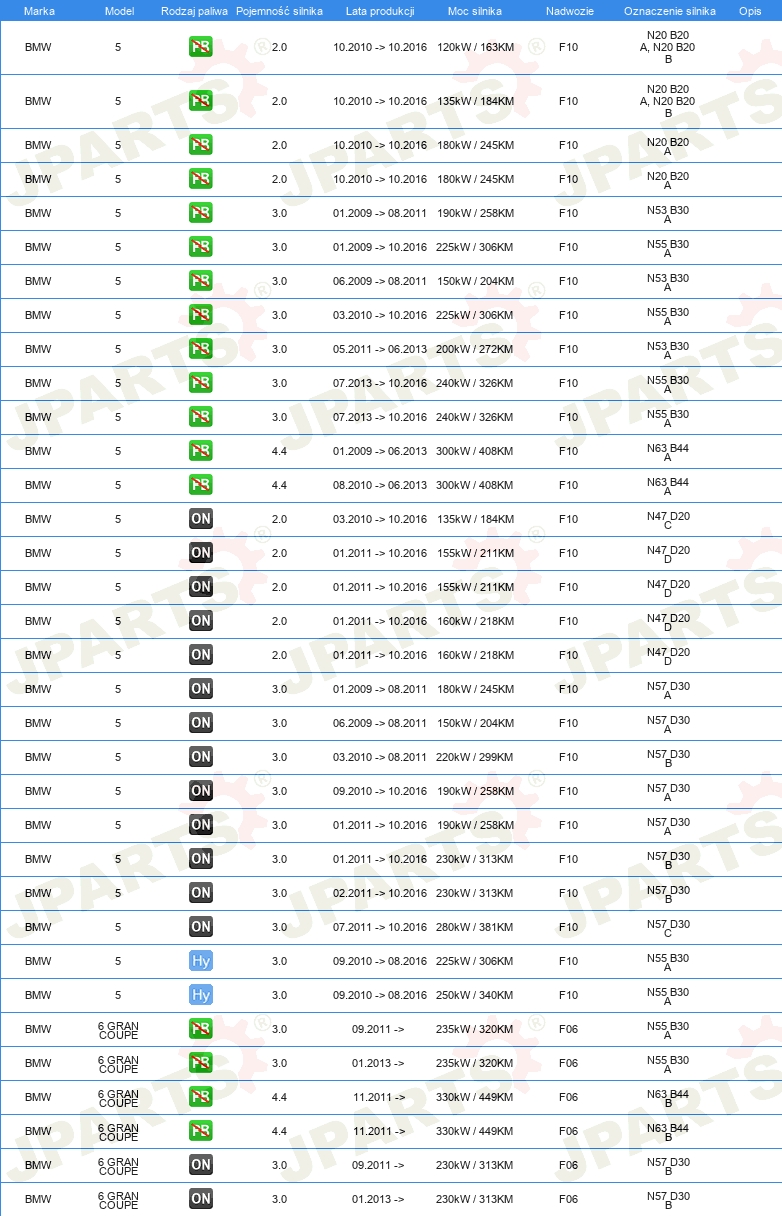Screen dimensions: 782x1216
Task: Click the PB icon in the 01.2009 -> 10.2016 225kW row
Action: [x=201, y=247]
